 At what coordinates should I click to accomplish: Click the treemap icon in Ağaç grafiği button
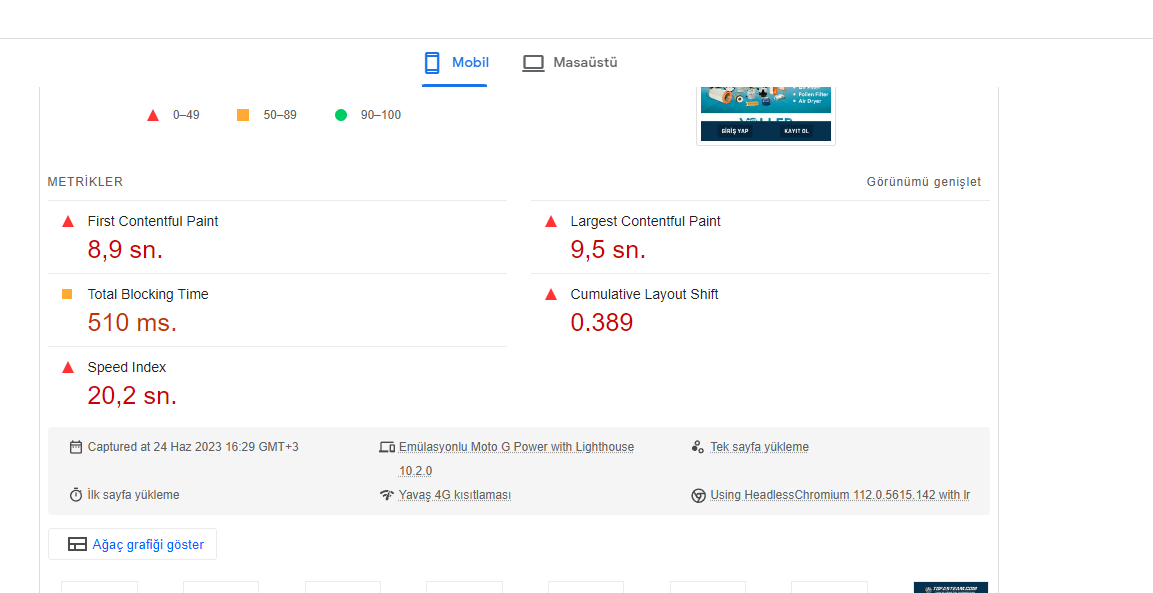click(77, 544)
